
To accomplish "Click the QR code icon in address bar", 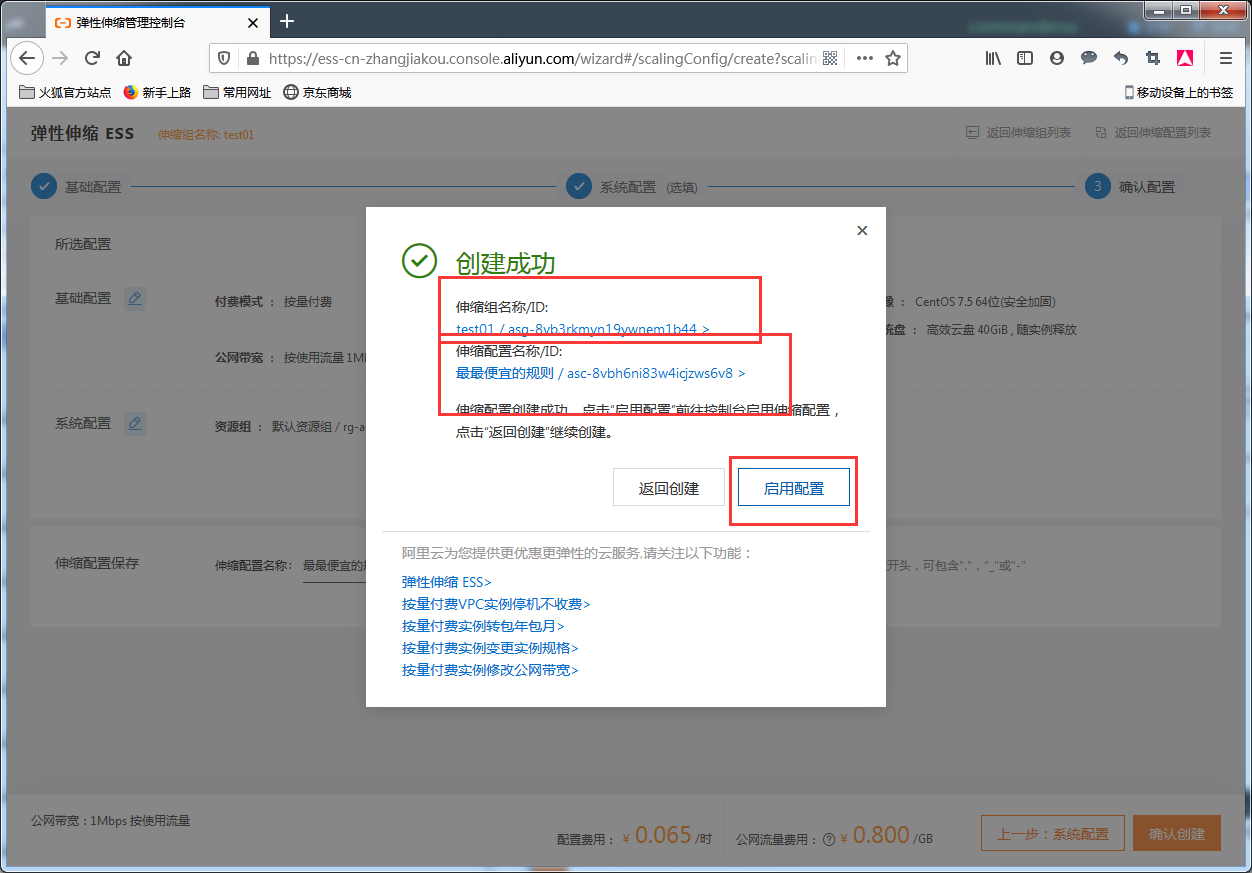I will 829,58.
